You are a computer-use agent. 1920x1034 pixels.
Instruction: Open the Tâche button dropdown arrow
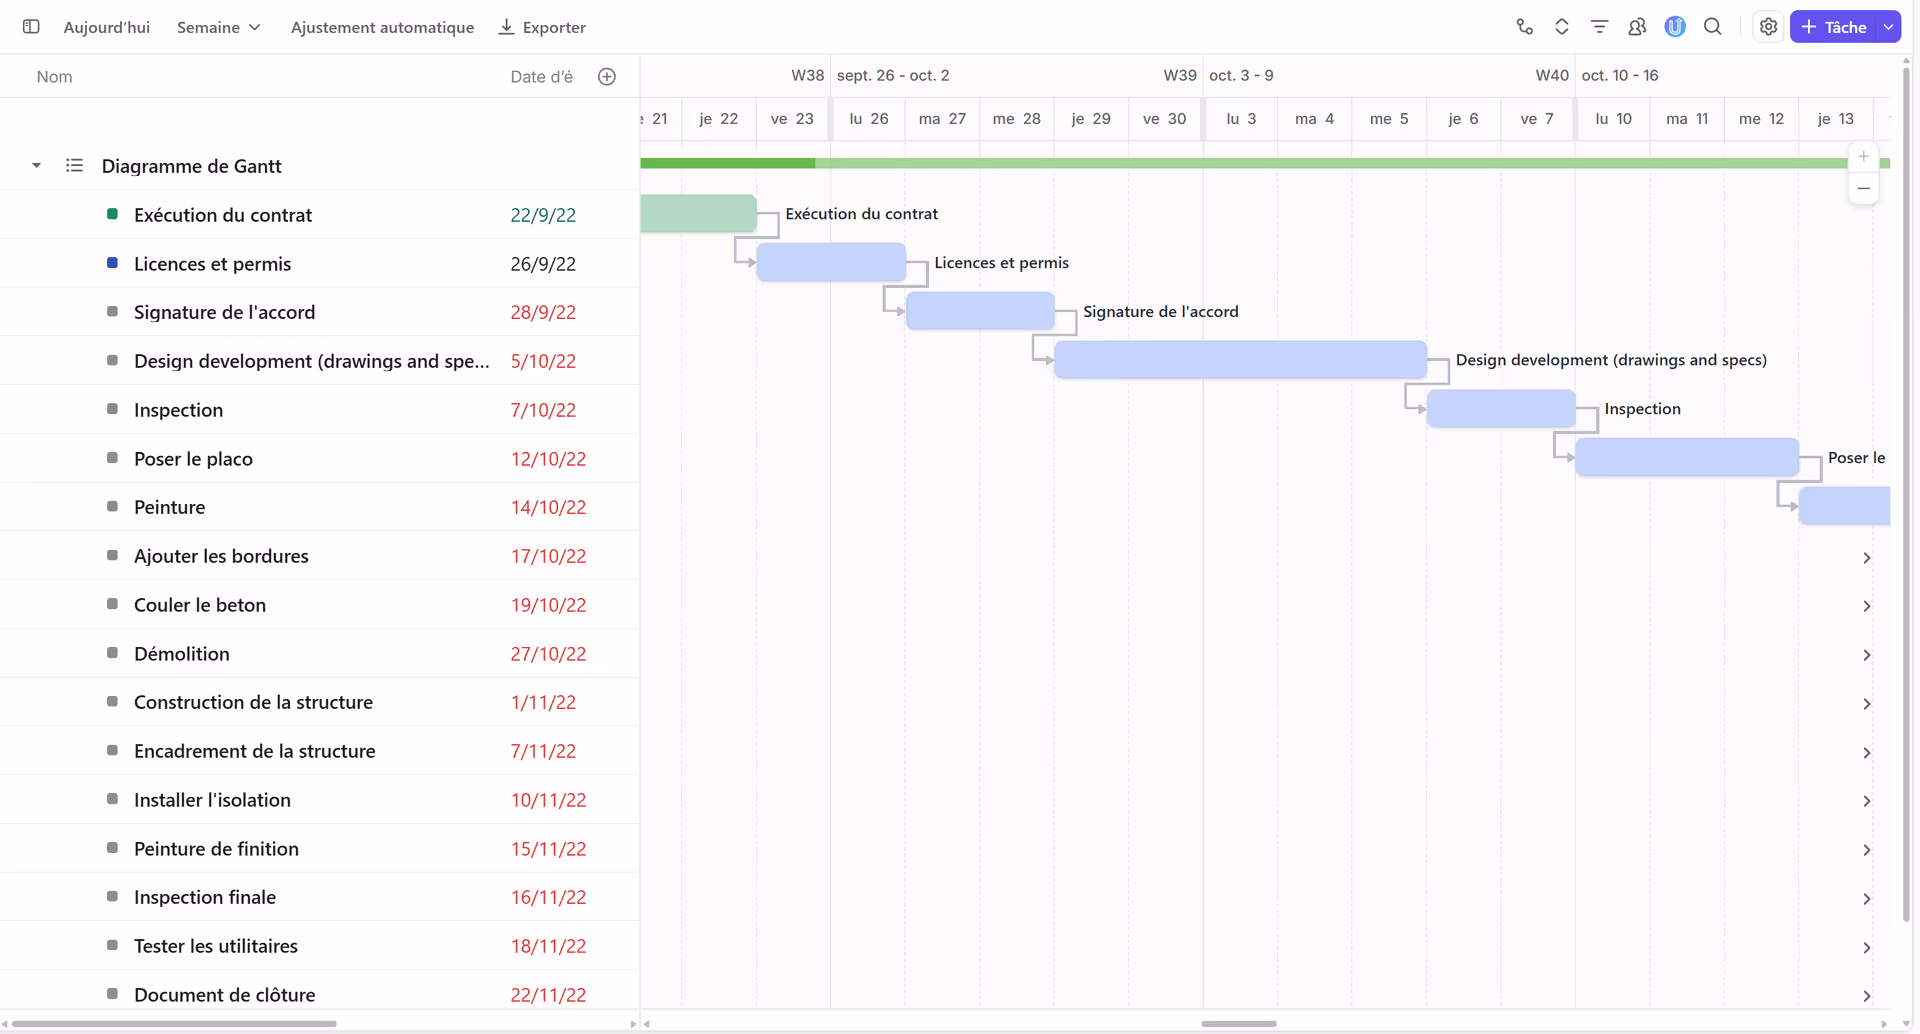pyautogui.click(x=1886, y=27)
